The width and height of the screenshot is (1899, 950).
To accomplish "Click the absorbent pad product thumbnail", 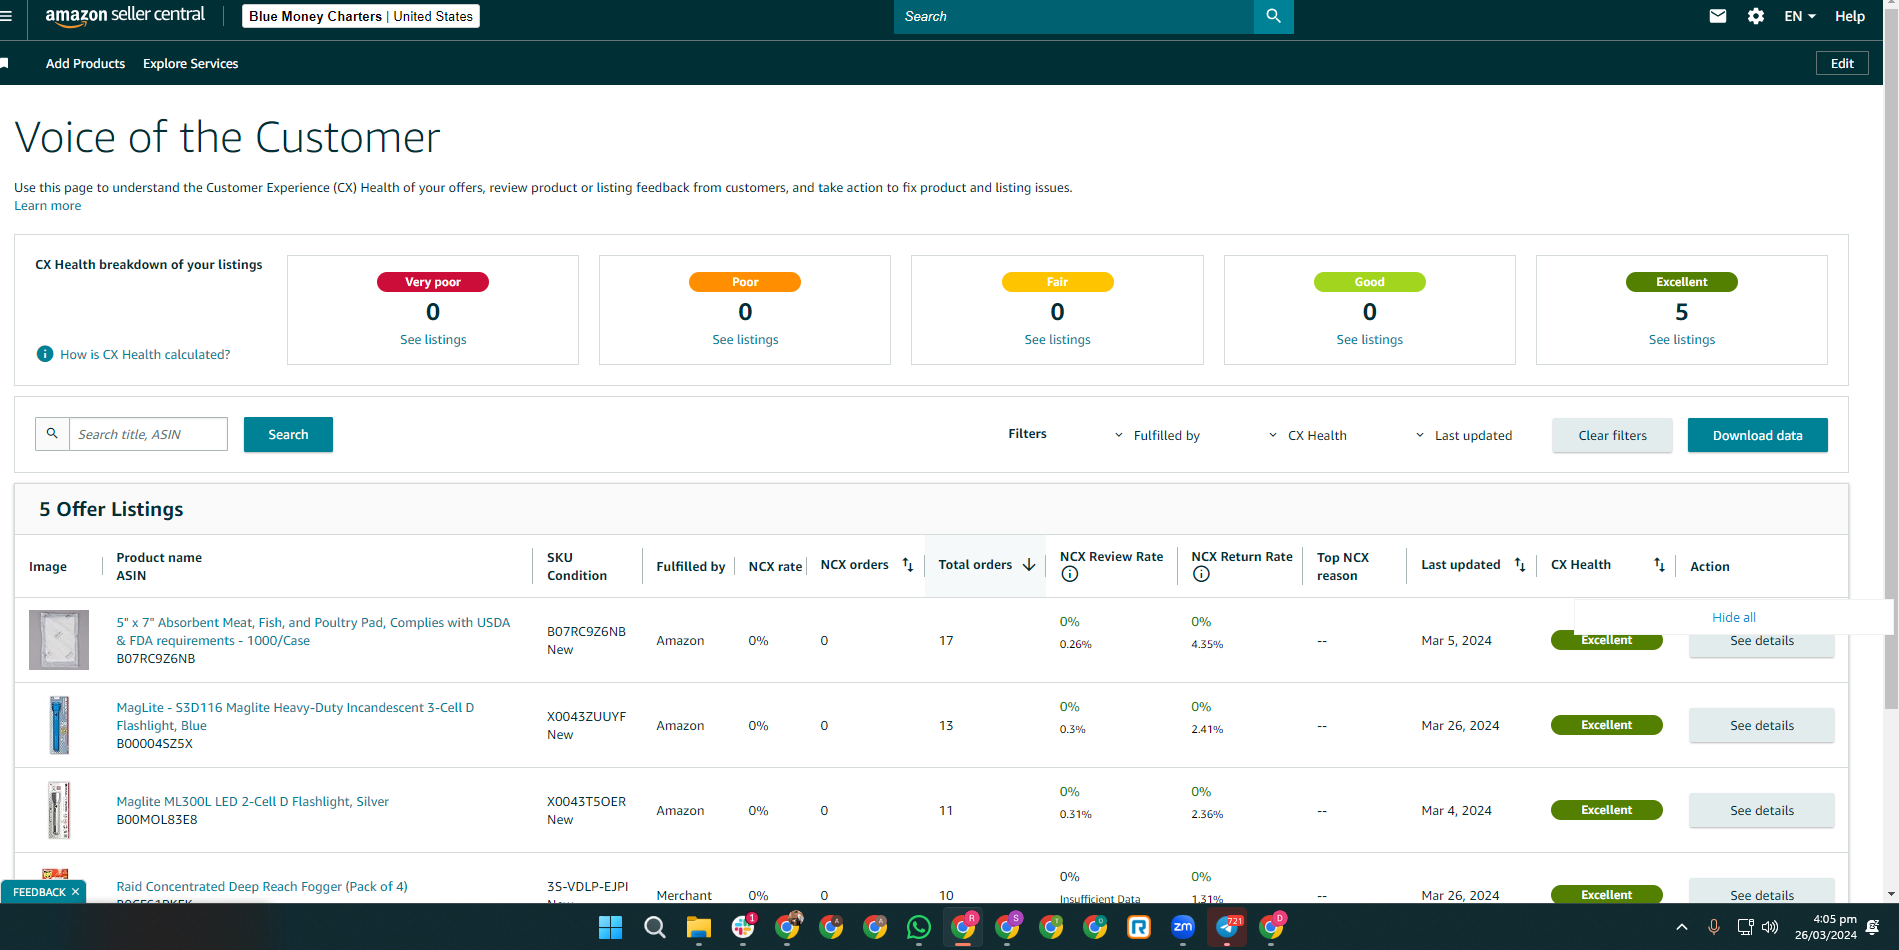I will tap(59, 640).
